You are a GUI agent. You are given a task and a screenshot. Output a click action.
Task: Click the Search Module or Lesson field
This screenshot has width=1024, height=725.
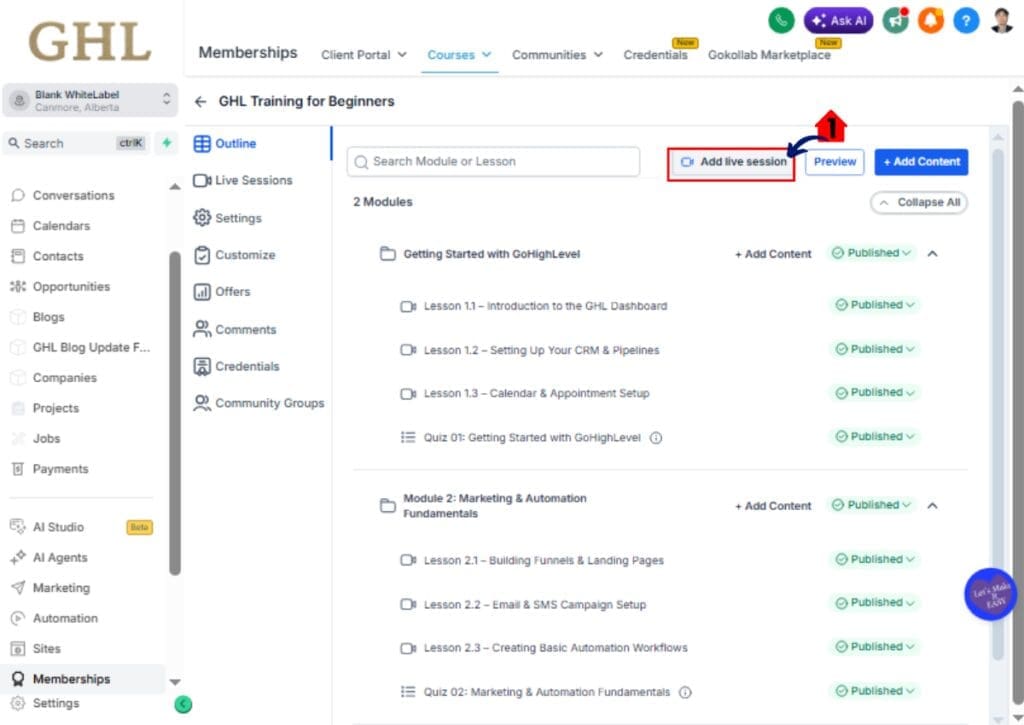[x=493, y=162]
